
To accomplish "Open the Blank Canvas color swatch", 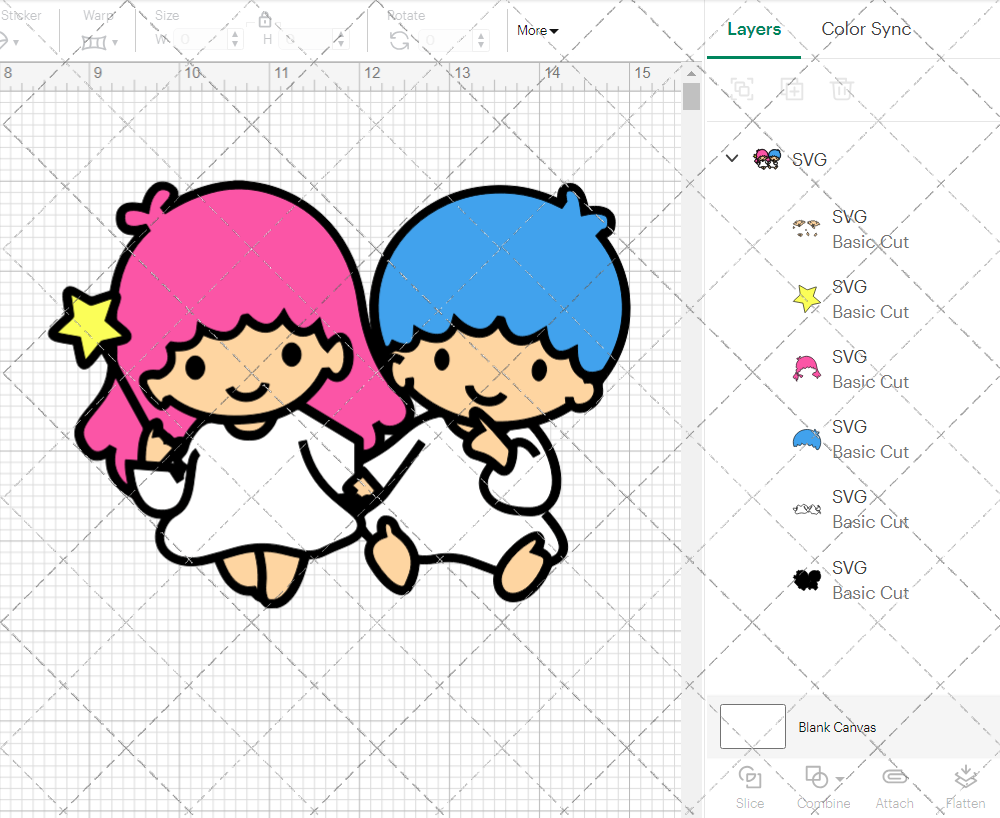I will (x=751, y=727).
